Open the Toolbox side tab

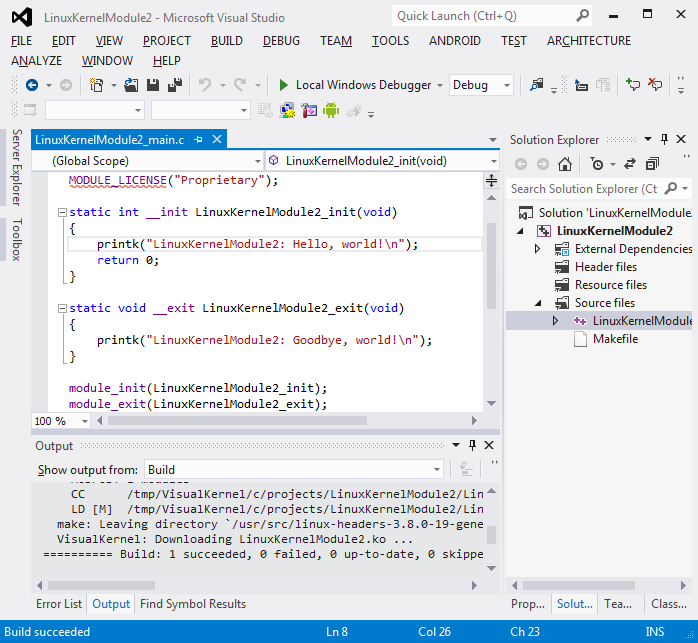tap(16, 240)
